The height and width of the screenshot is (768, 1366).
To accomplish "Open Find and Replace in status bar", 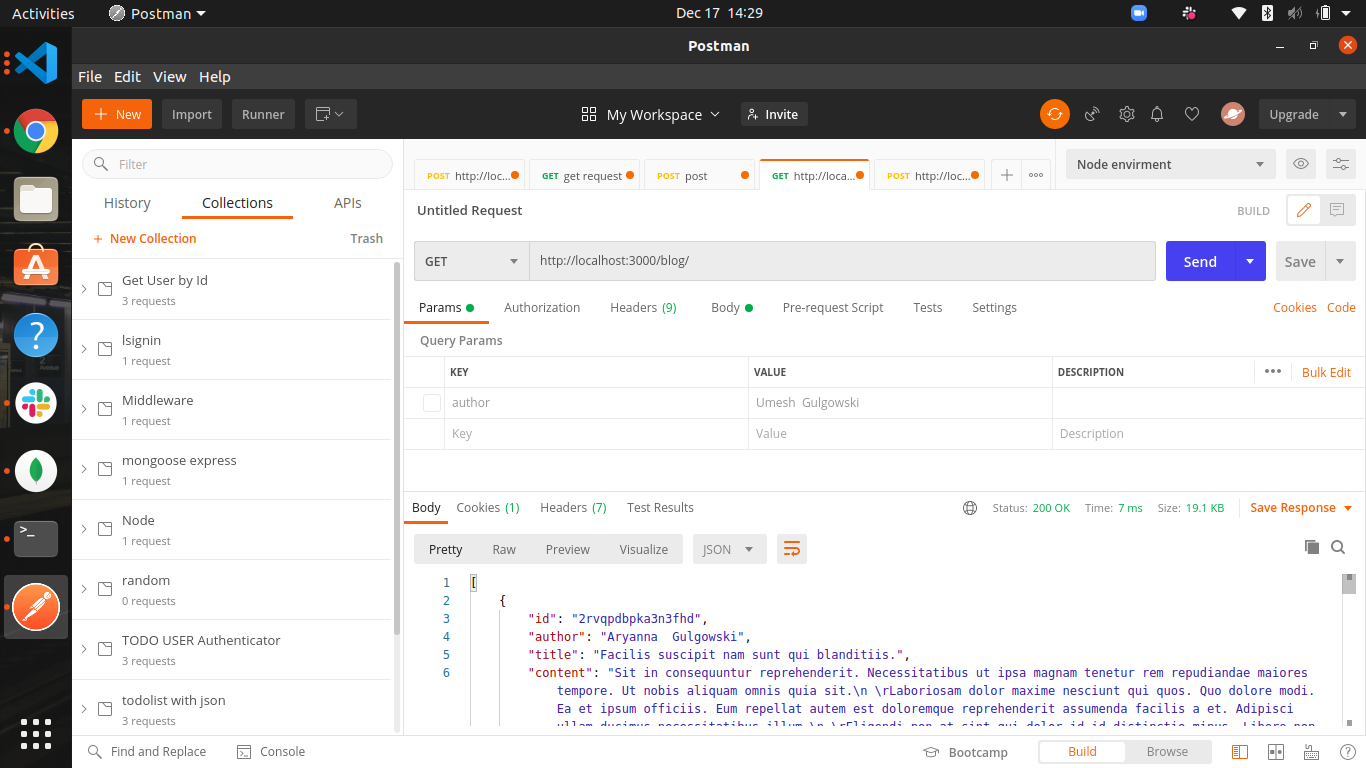I will pyautogui.click(x=147, y=752).
